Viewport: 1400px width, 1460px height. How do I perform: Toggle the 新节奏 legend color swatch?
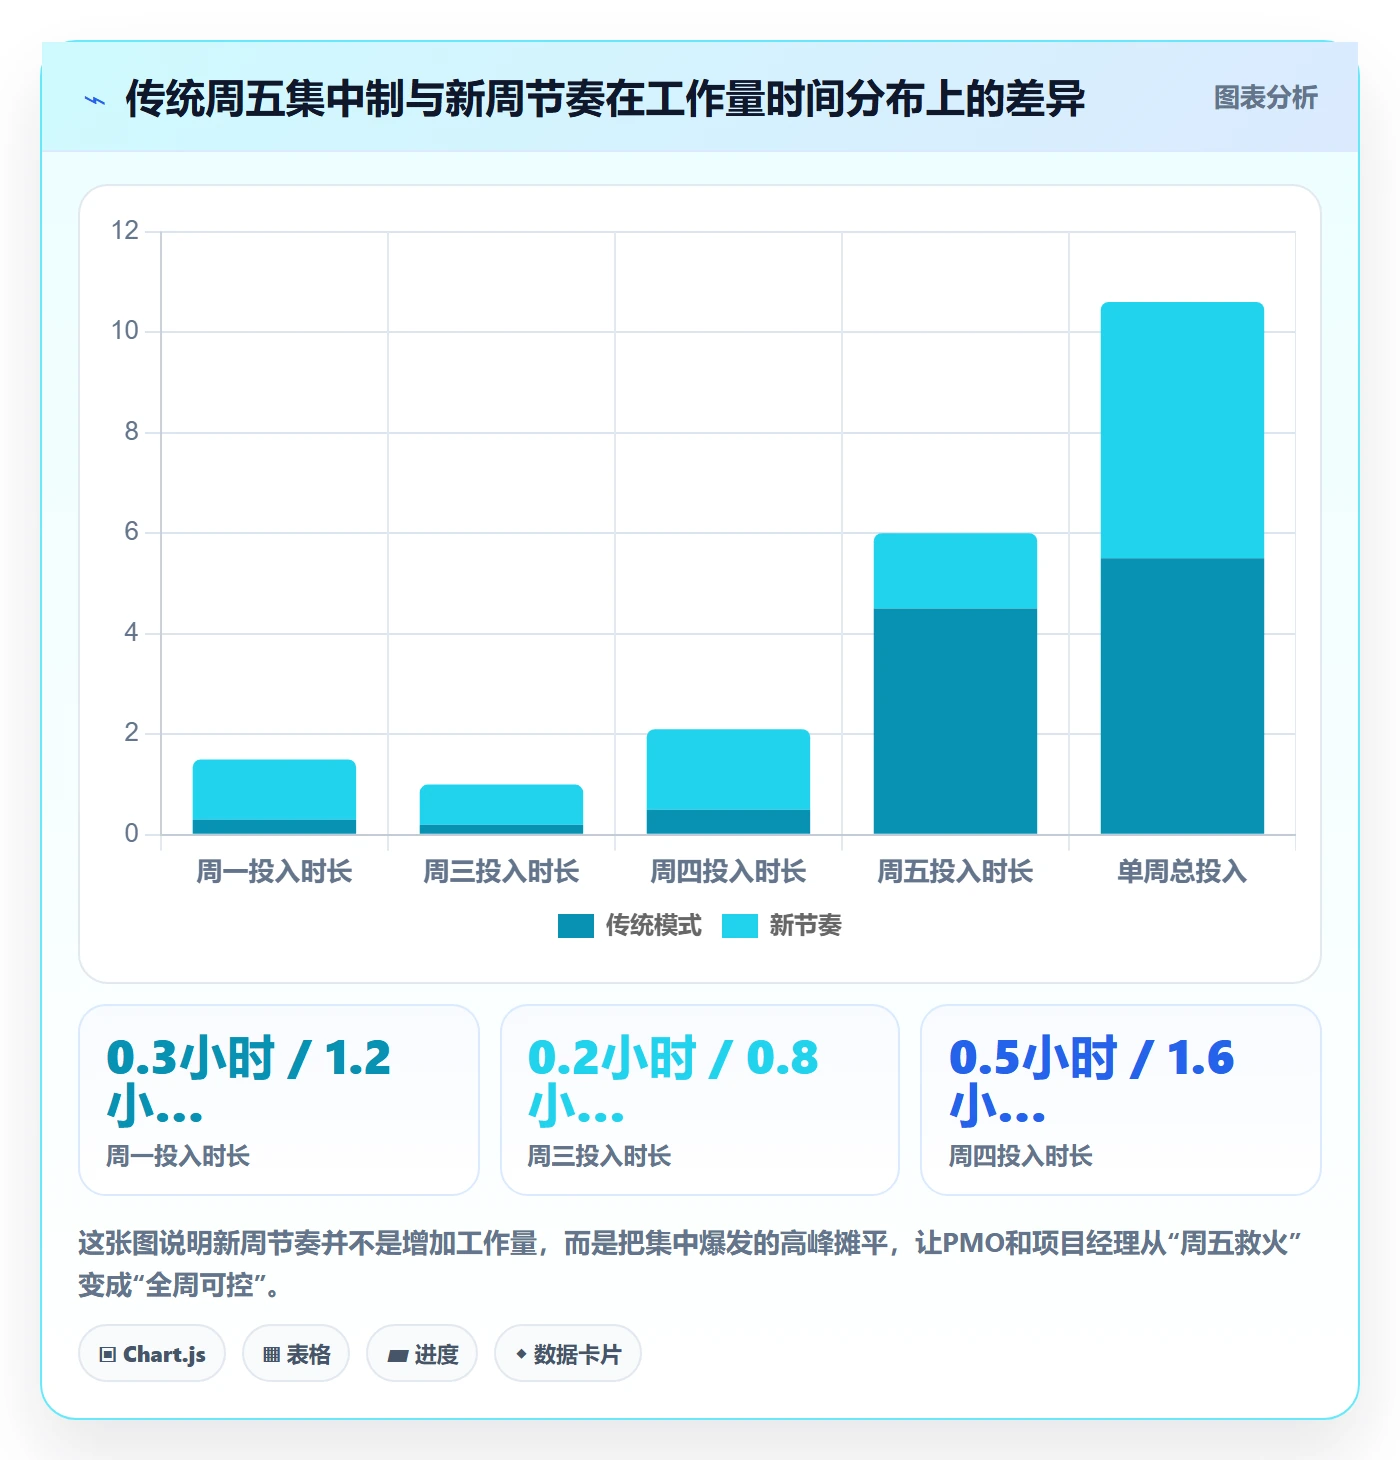[x=740, y=926]
